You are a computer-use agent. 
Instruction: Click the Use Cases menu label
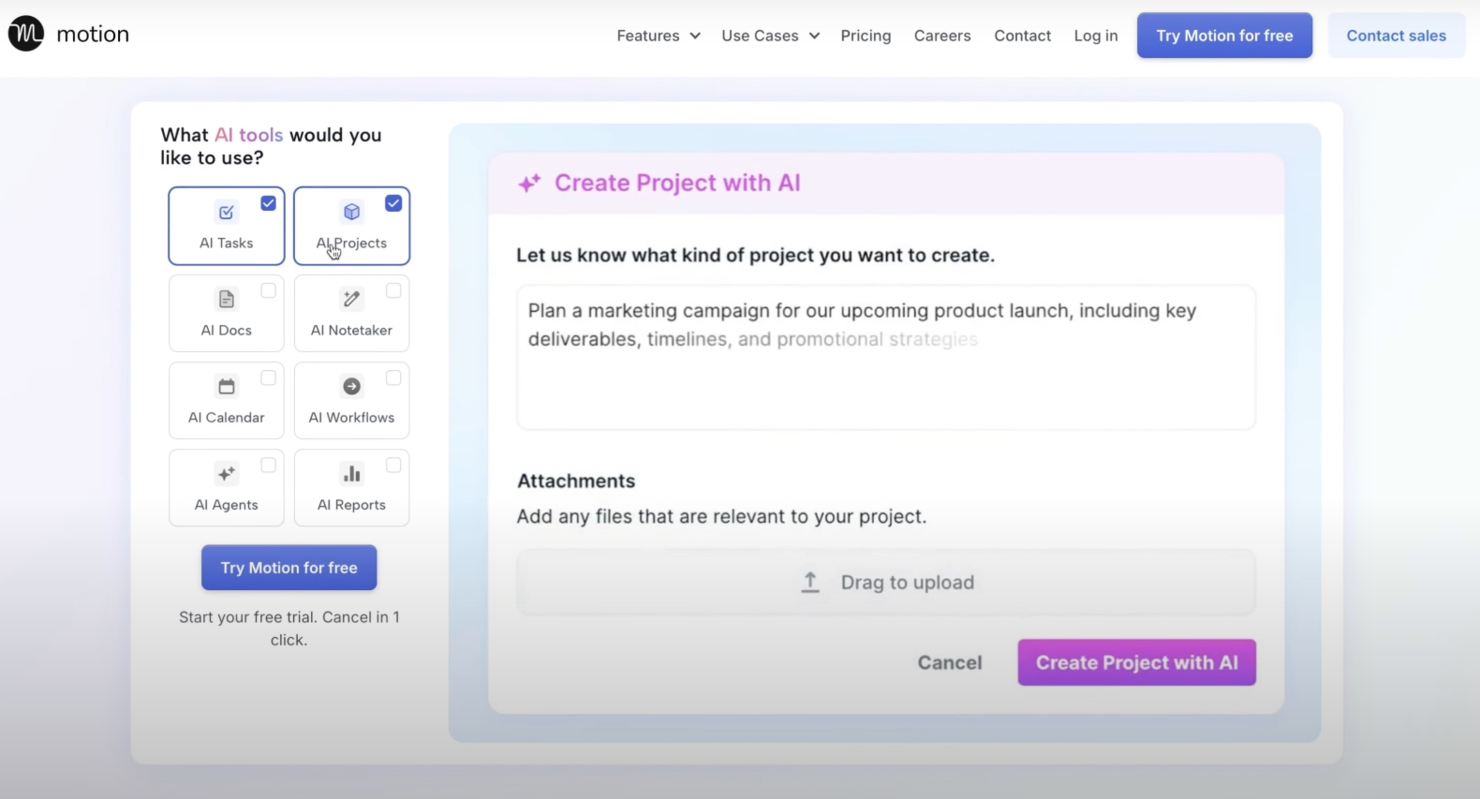(760, 35)
